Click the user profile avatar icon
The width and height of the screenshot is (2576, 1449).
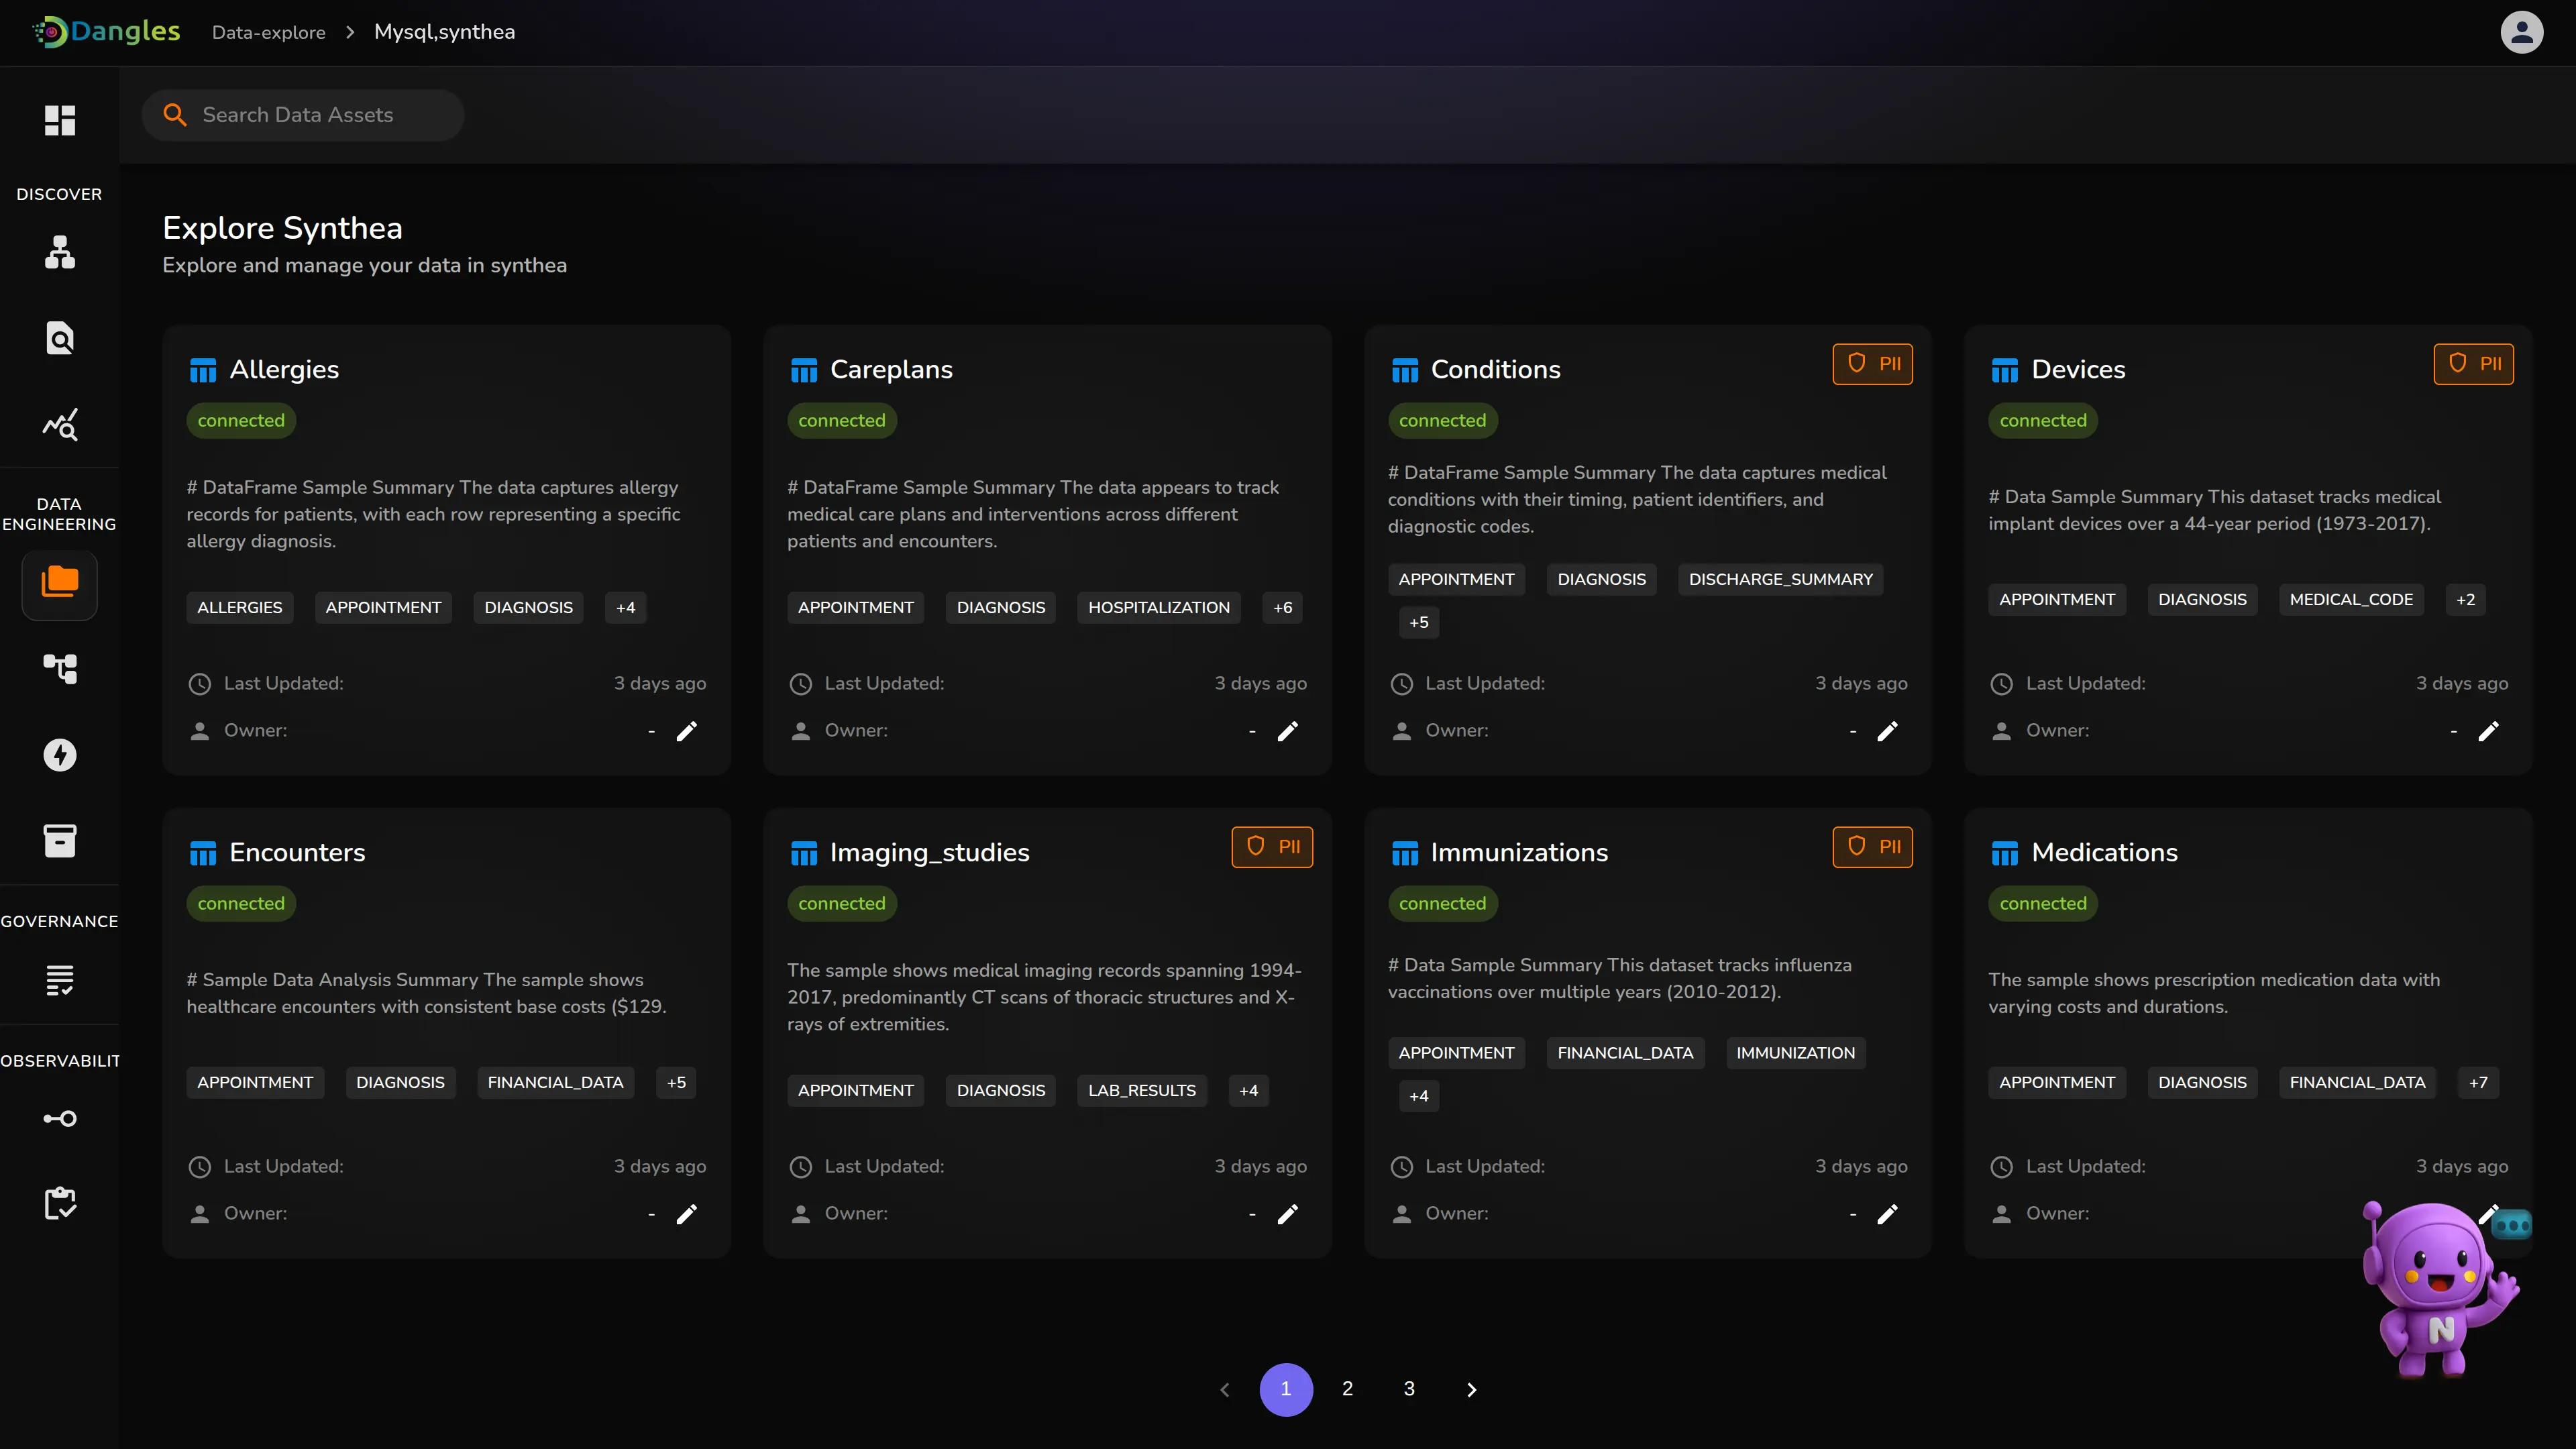click(x=2521, y=32)
